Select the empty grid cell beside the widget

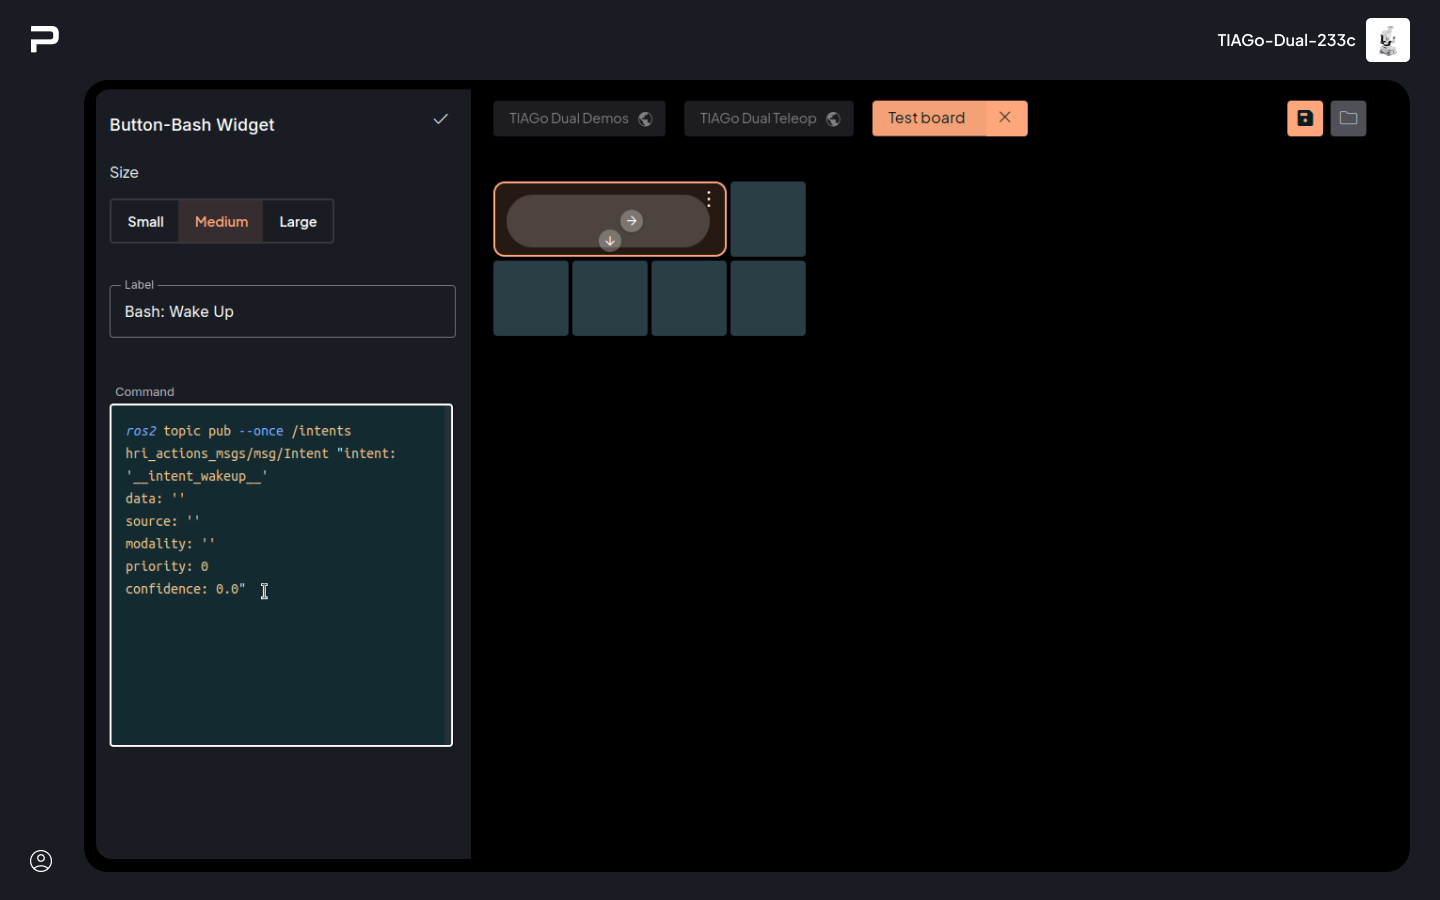(768, 219)
